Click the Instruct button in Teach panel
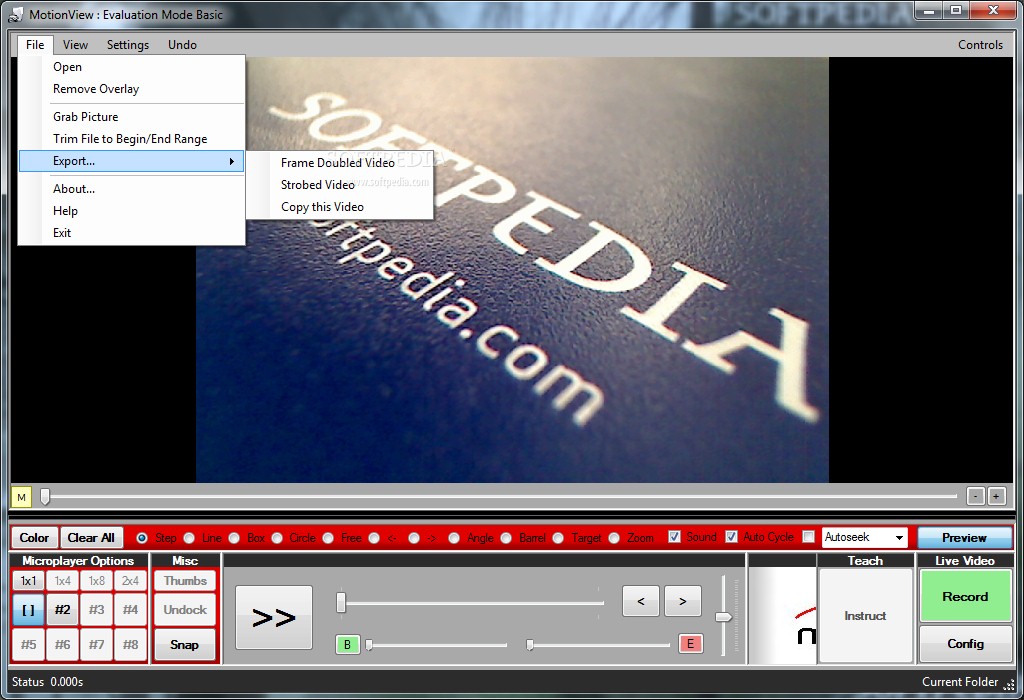Image resolution: width=1024 pixels, height=700 pixels. 865,616
